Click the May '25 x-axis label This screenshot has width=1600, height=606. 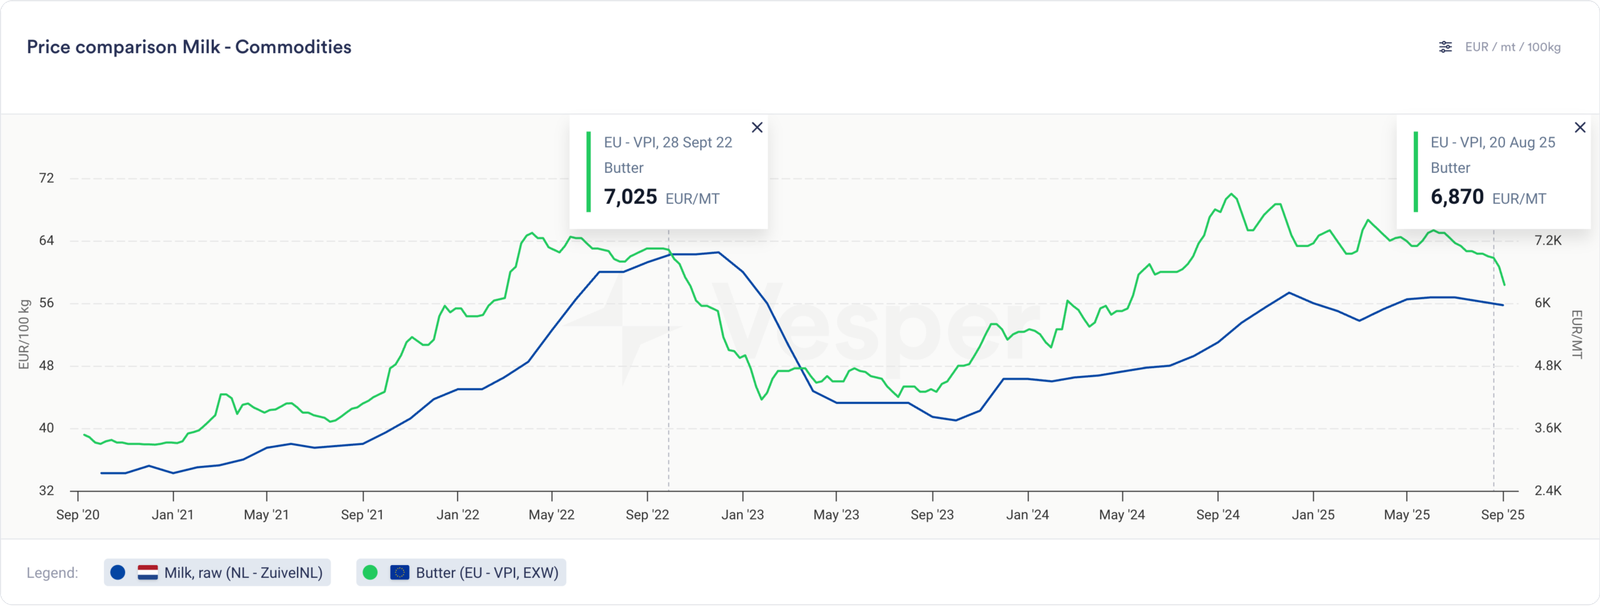tap(1407, 515)
